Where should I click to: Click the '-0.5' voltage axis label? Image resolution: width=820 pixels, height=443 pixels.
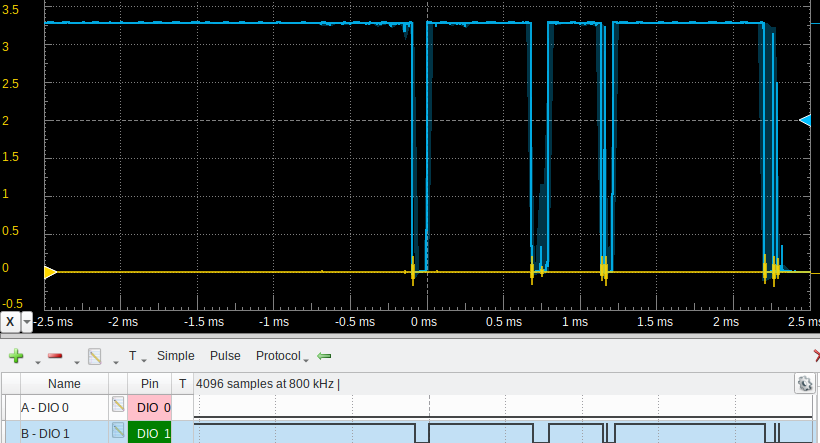pos(13,304)
